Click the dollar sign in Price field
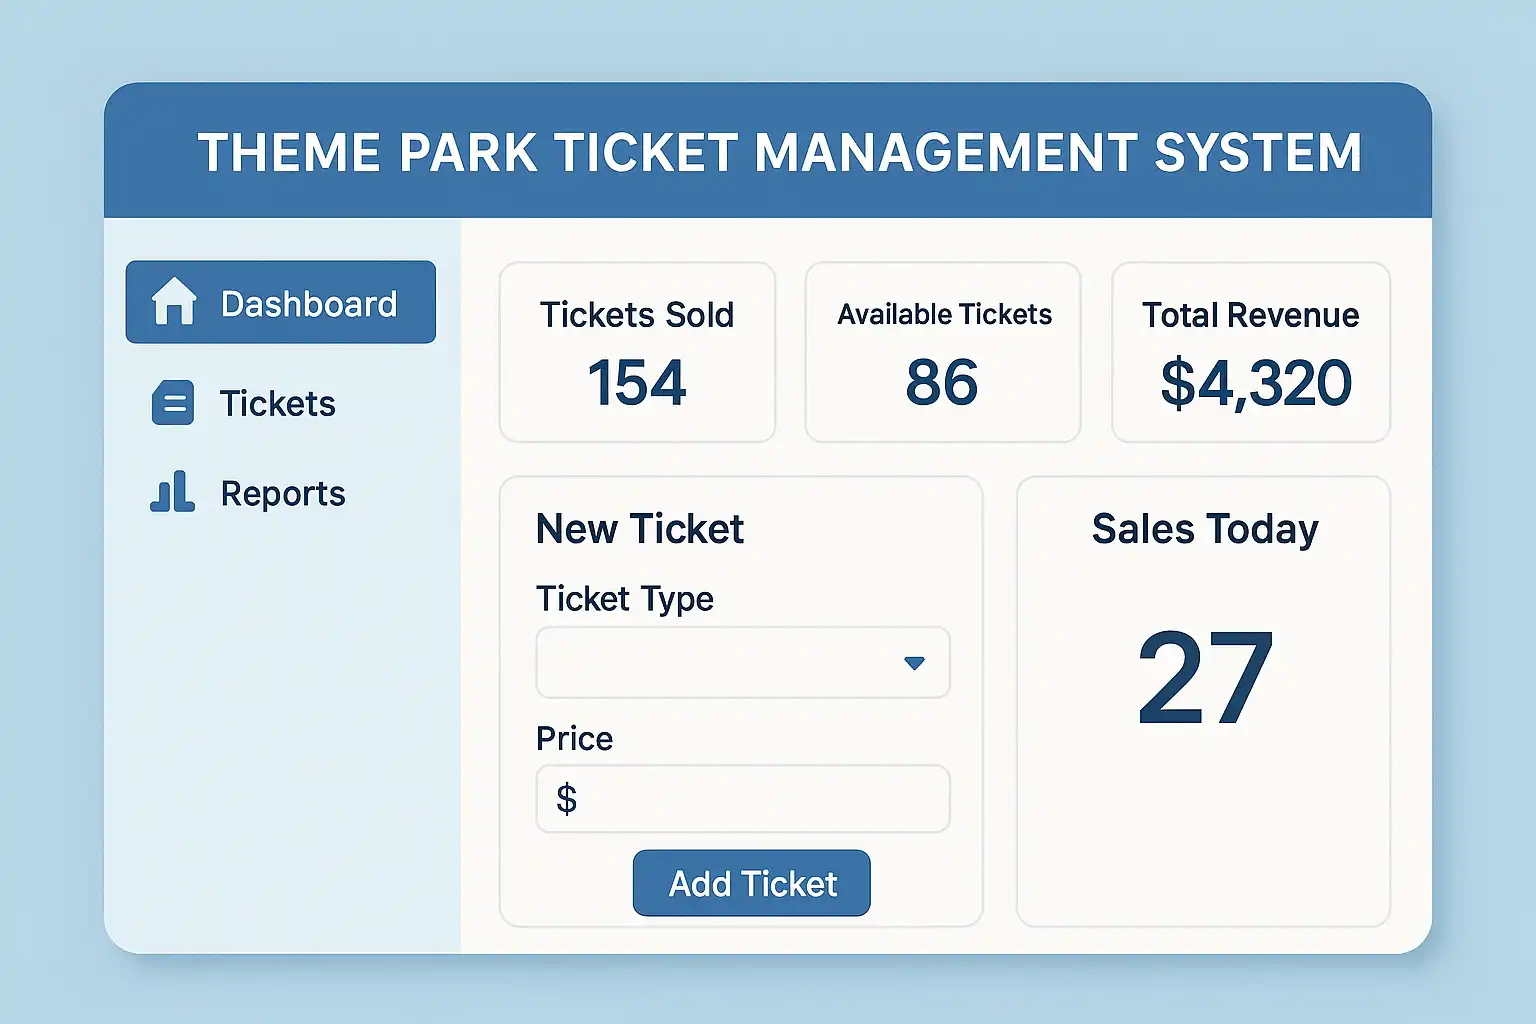1536x1024 pixels. tap(567, 799)
